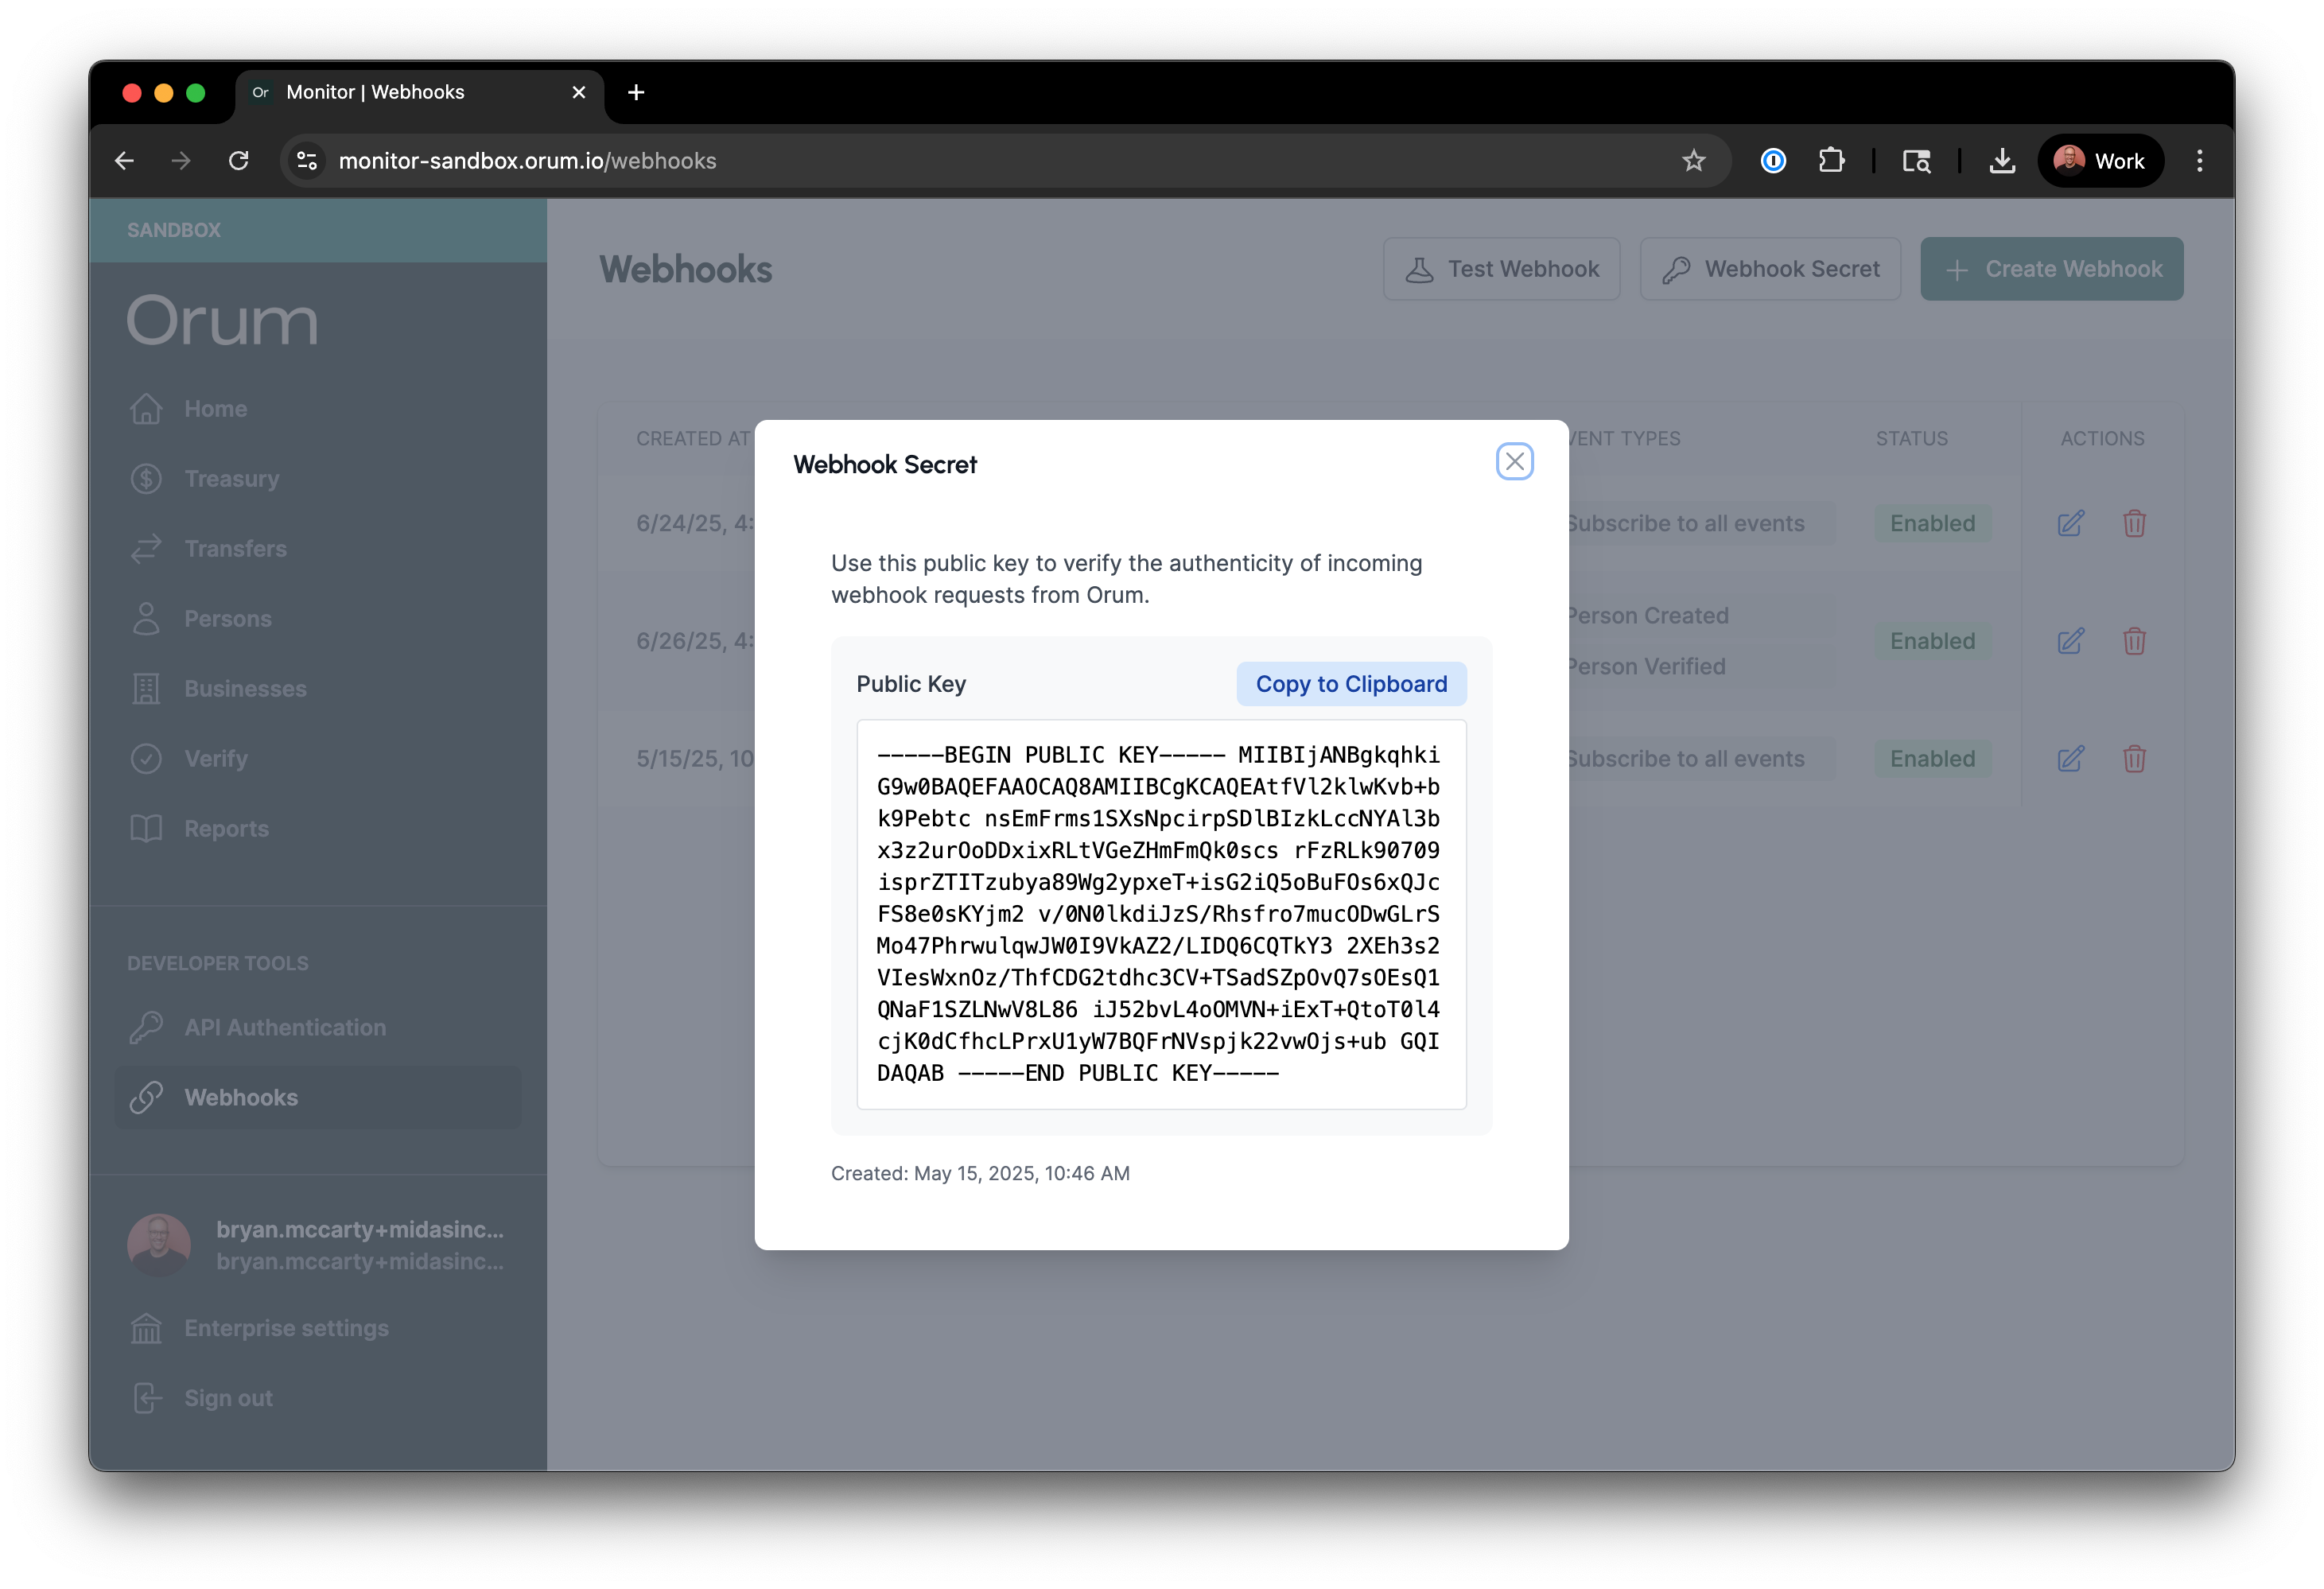Click Copy to Clipboard button
This screenshot has width=2324, height=1589.
[x=1350, y=684]
